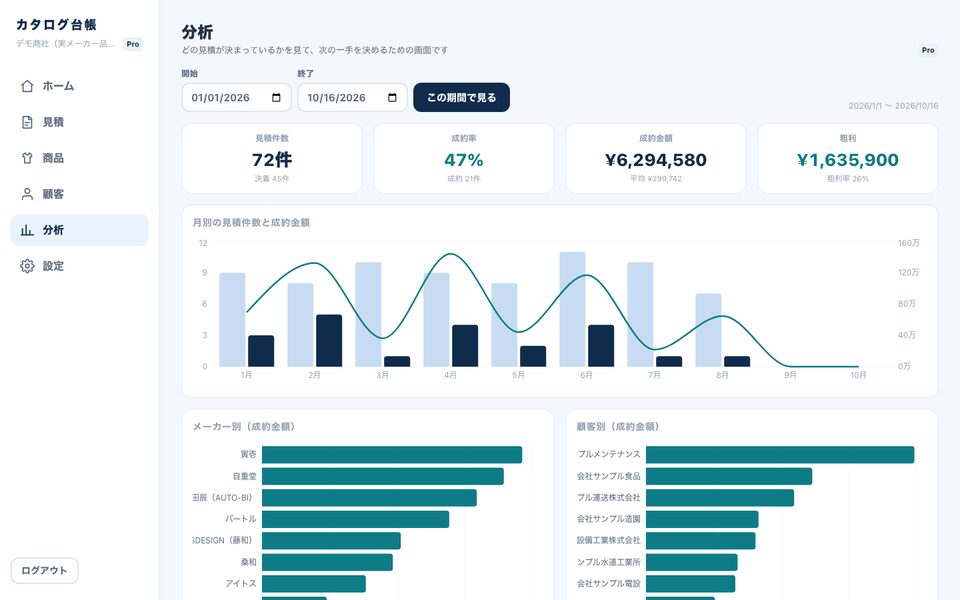This screenshot has width=960, height=600.
Task: Click the 桑和 maker bar
Action: point(327,562)
